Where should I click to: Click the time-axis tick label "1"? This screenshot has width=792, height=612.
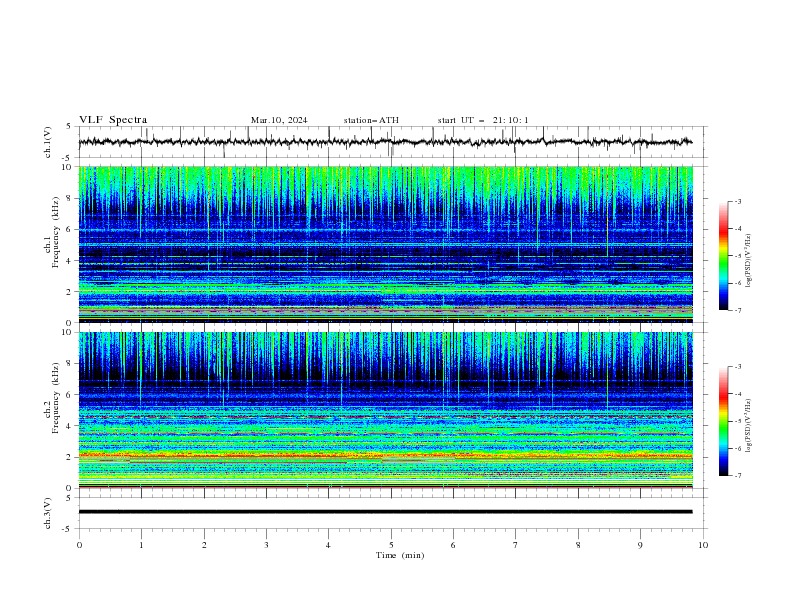pyautogui.click(x=141, y=545)
